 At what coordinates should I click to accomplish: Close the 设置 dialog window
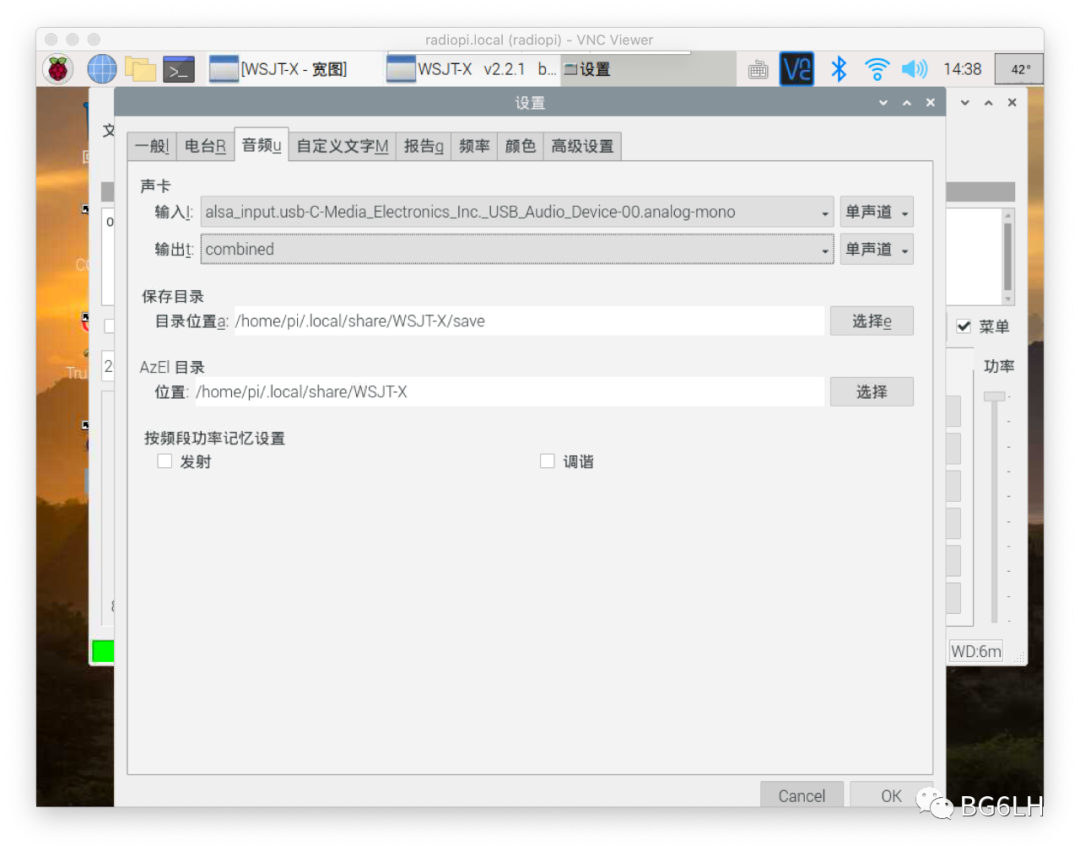click(931, 103)
